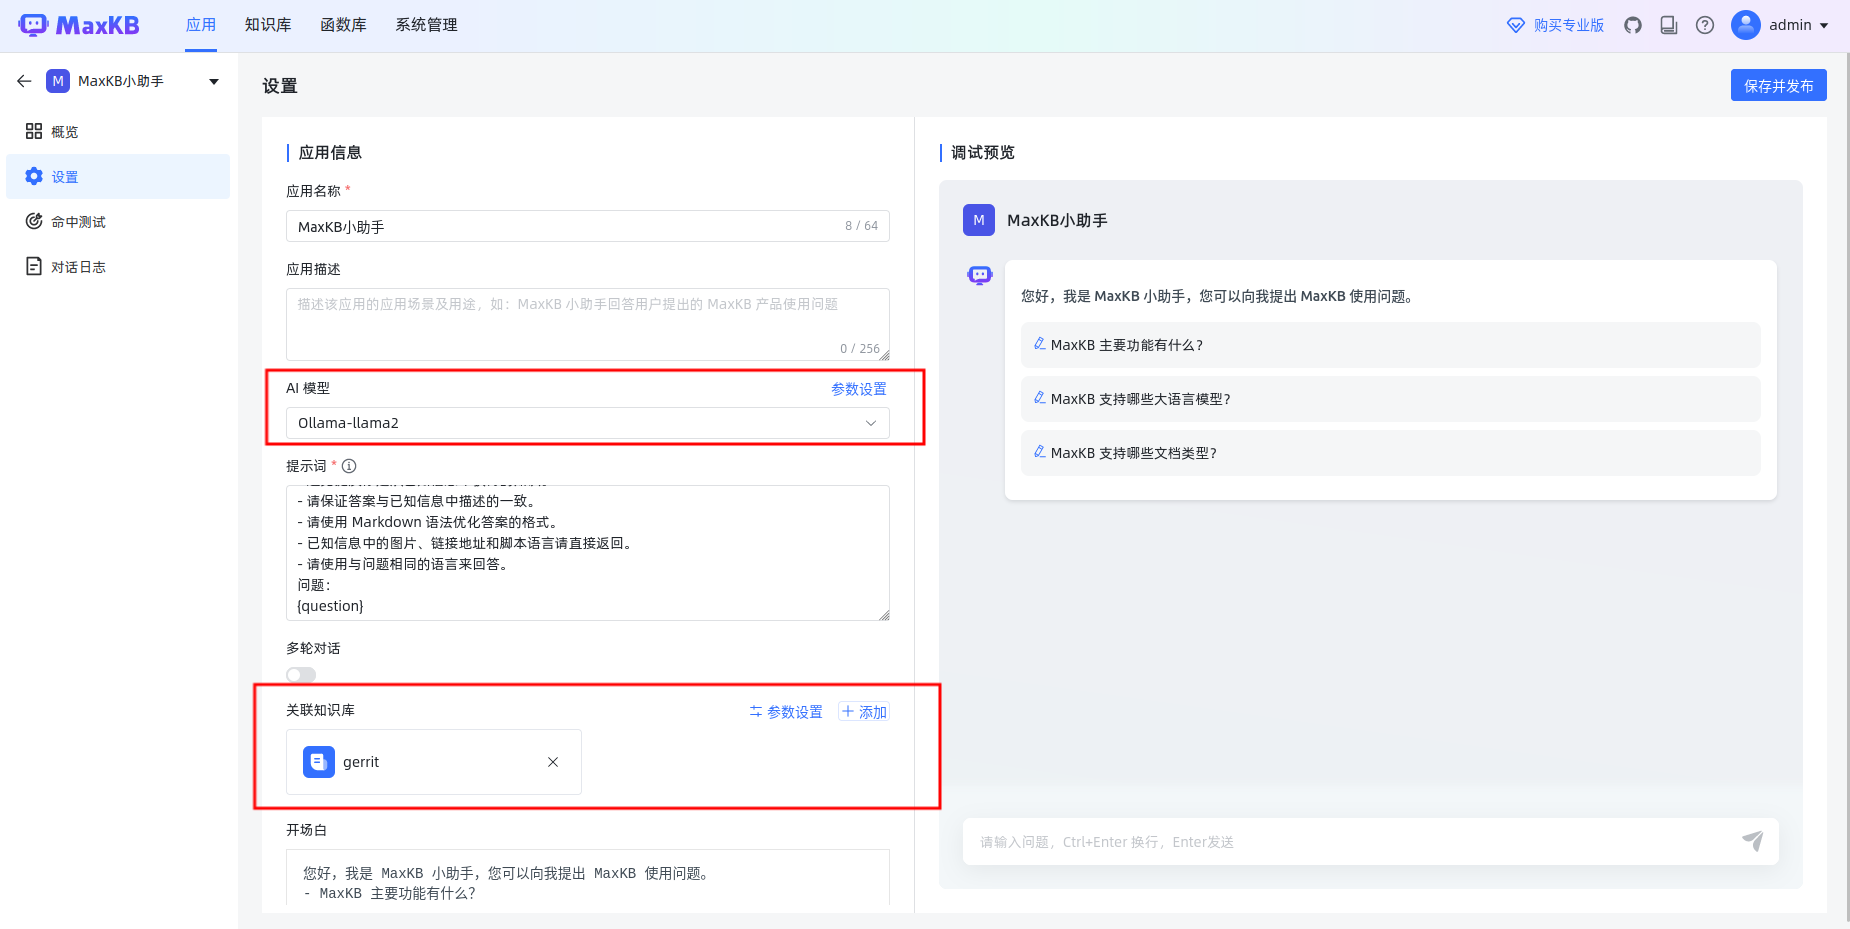Viewport: 1850px width, 929px height.
Task: Click edit icon beside 主要功能有什么
Action: tap(1040, 344)
